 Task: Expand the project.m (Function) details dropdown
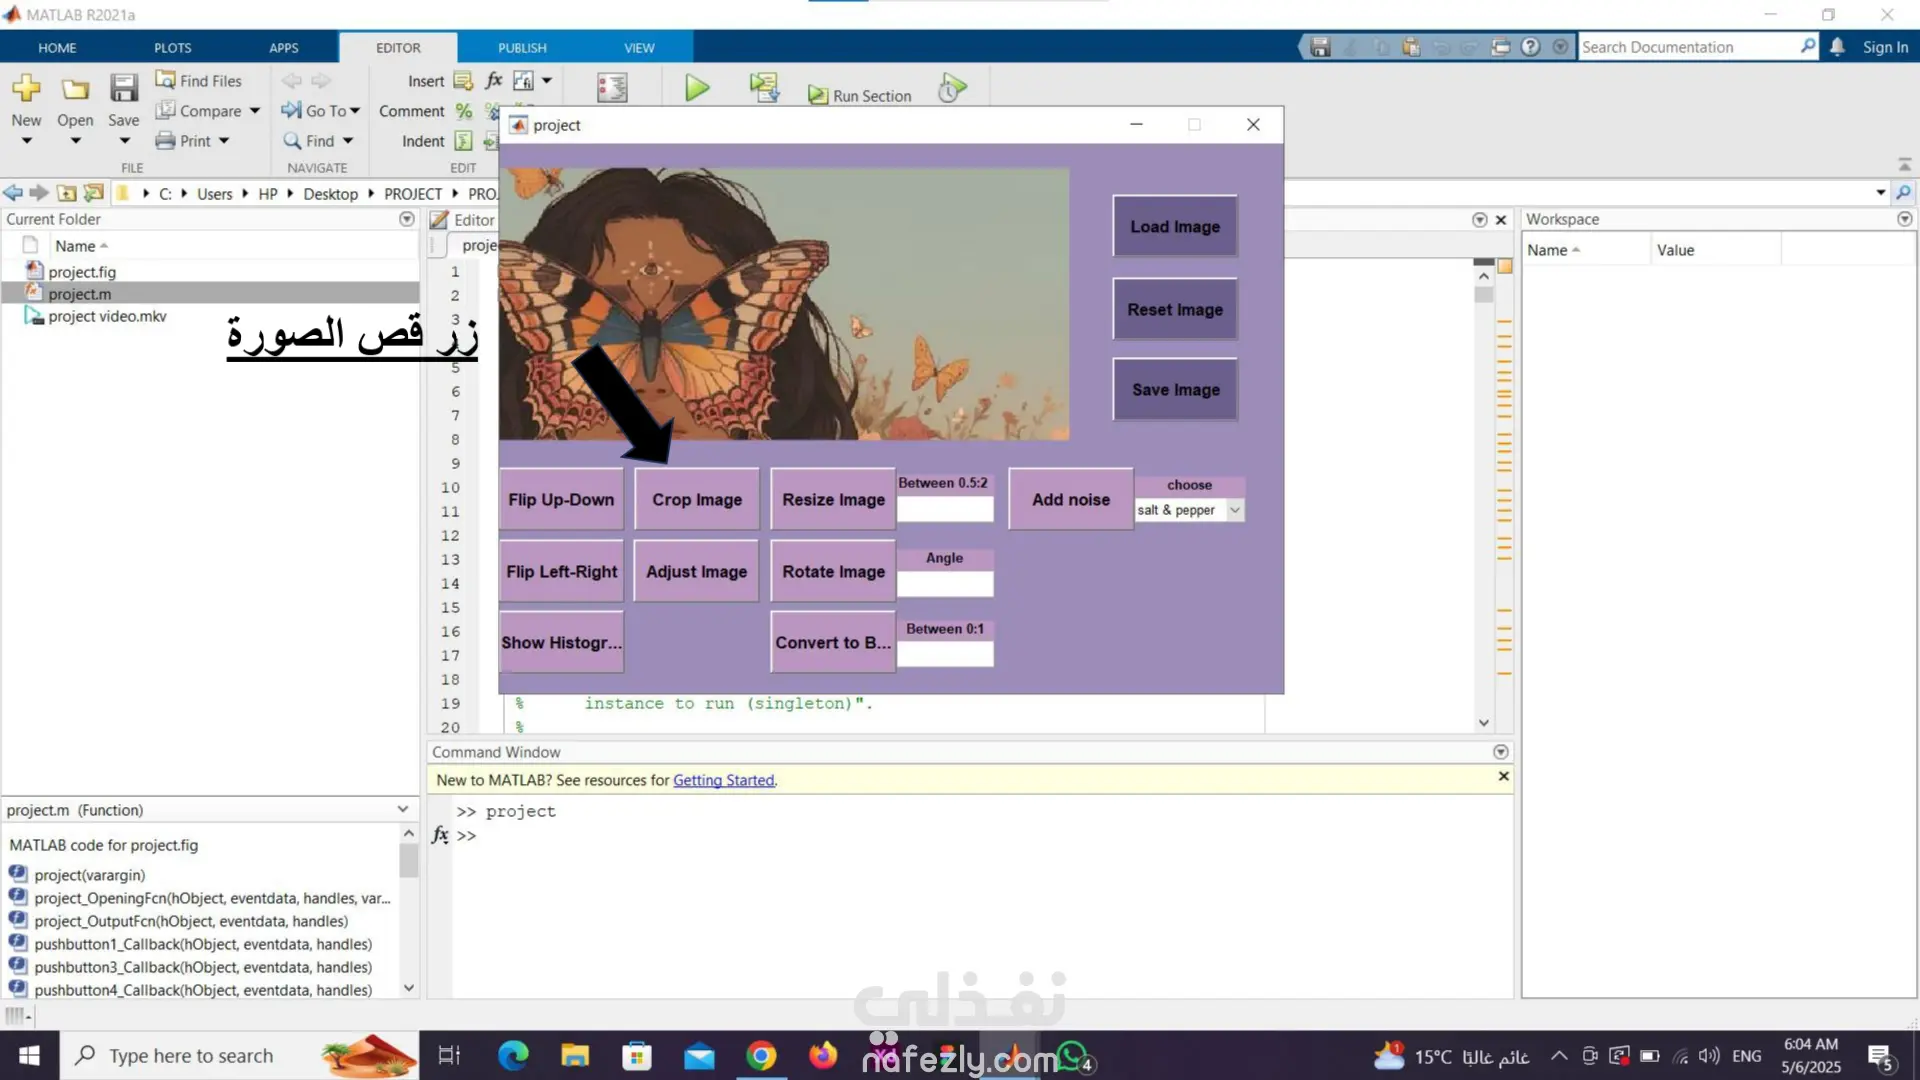click(403, 810)
